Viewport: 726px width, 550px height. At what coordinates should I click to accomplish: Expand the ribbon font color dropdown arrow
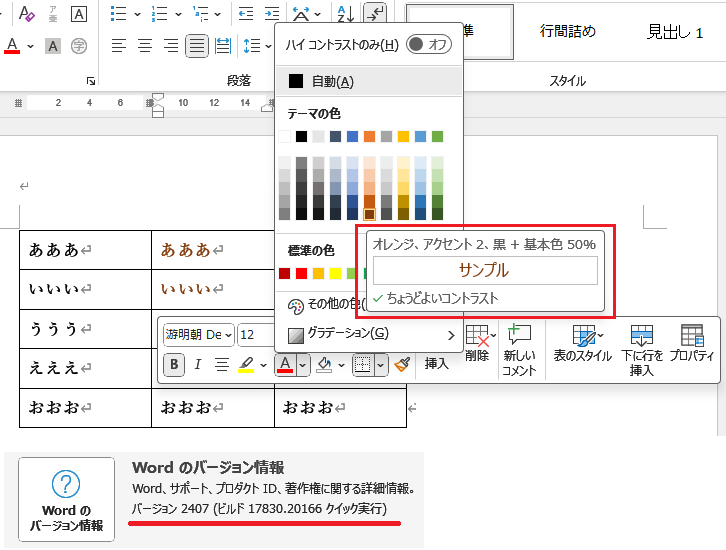pos(31,46)
